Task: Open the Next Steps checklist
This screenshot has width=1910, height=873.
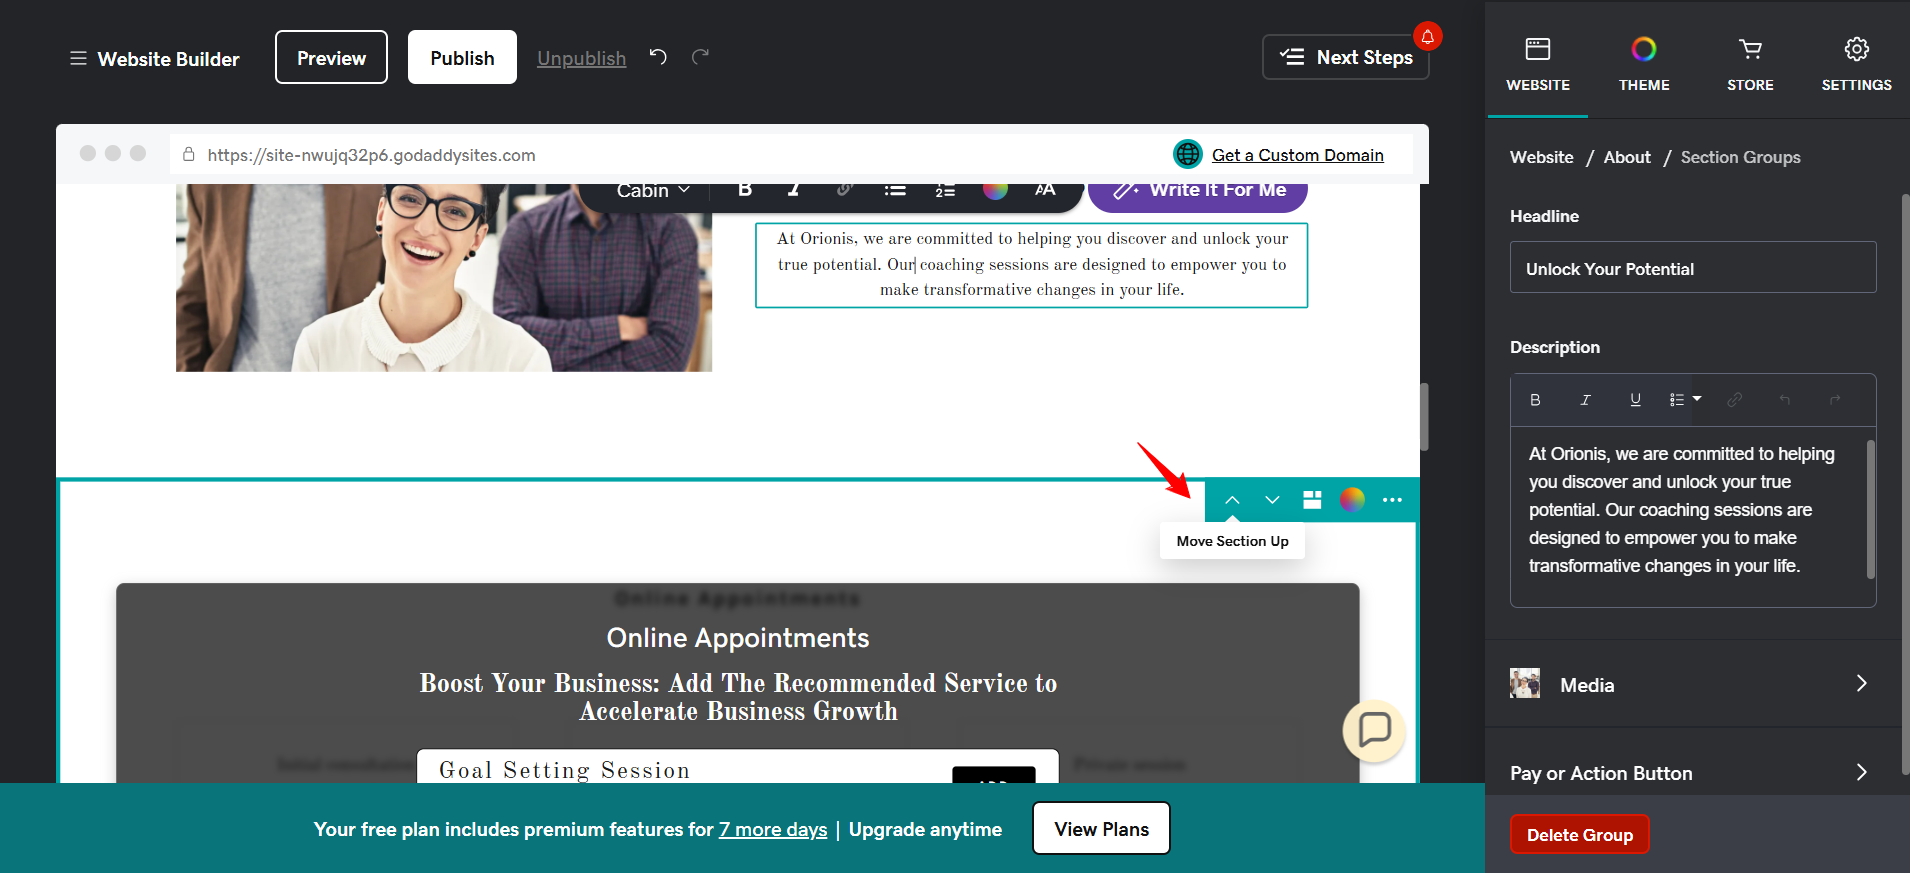Action: pyautogui.click(x=1346, y=57)
